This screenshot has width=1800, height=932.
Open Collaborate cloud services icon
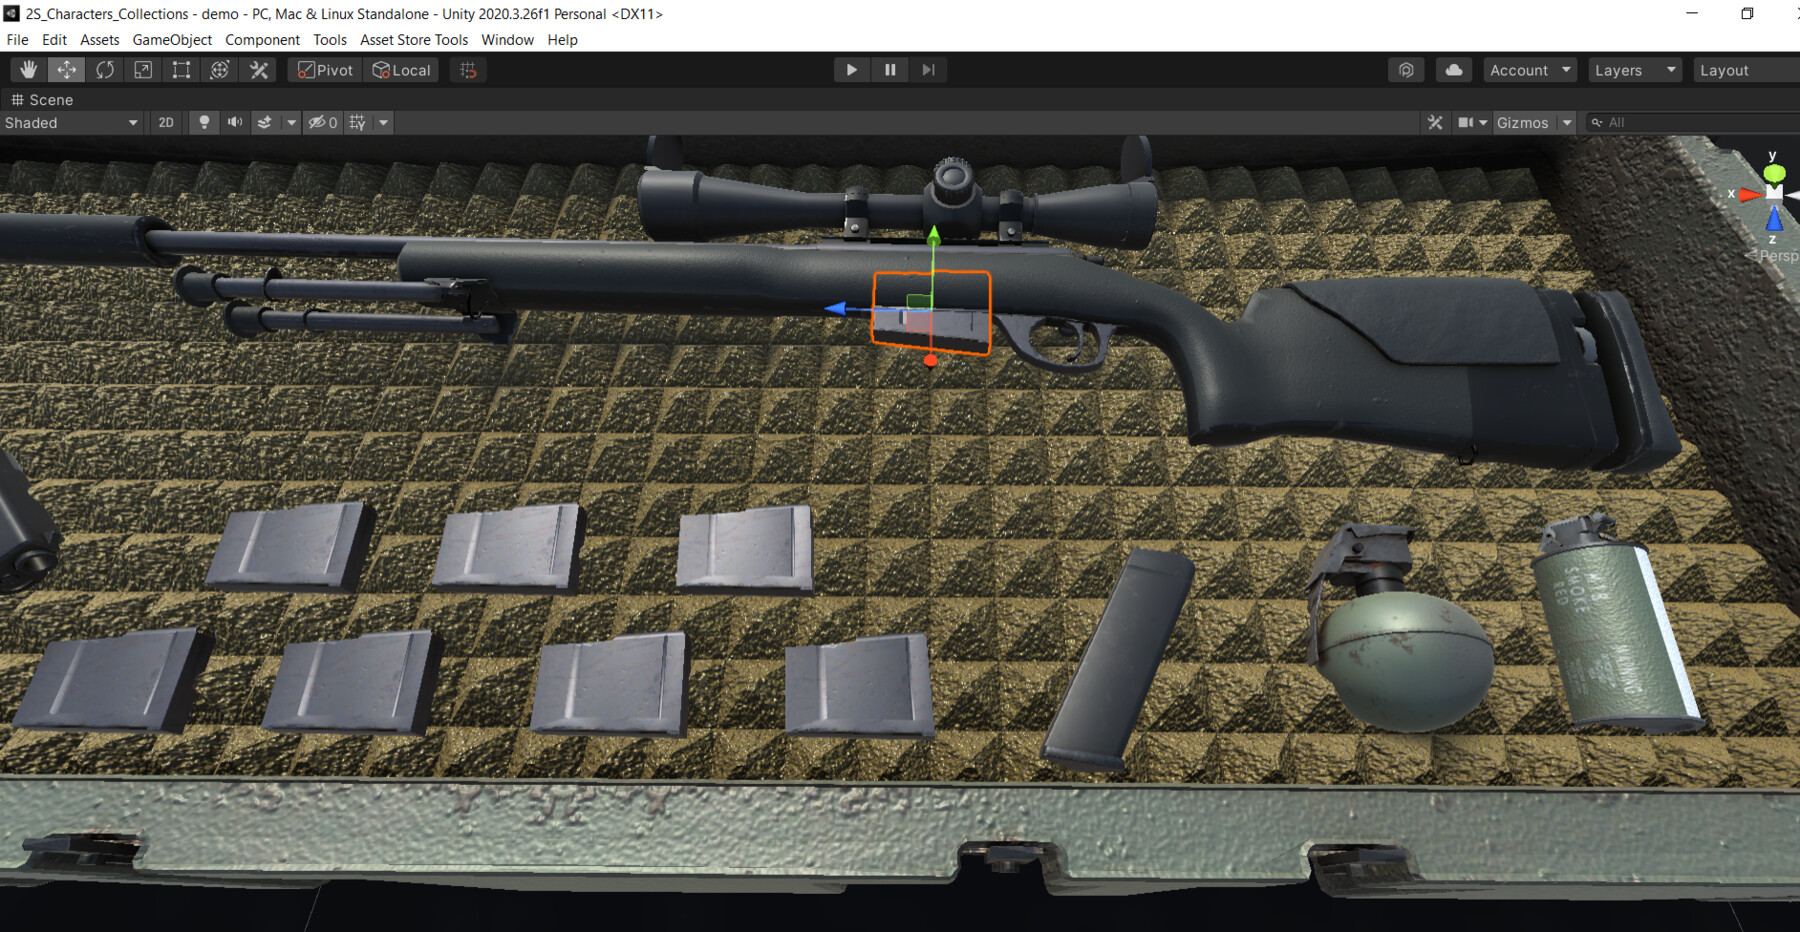1406,70
